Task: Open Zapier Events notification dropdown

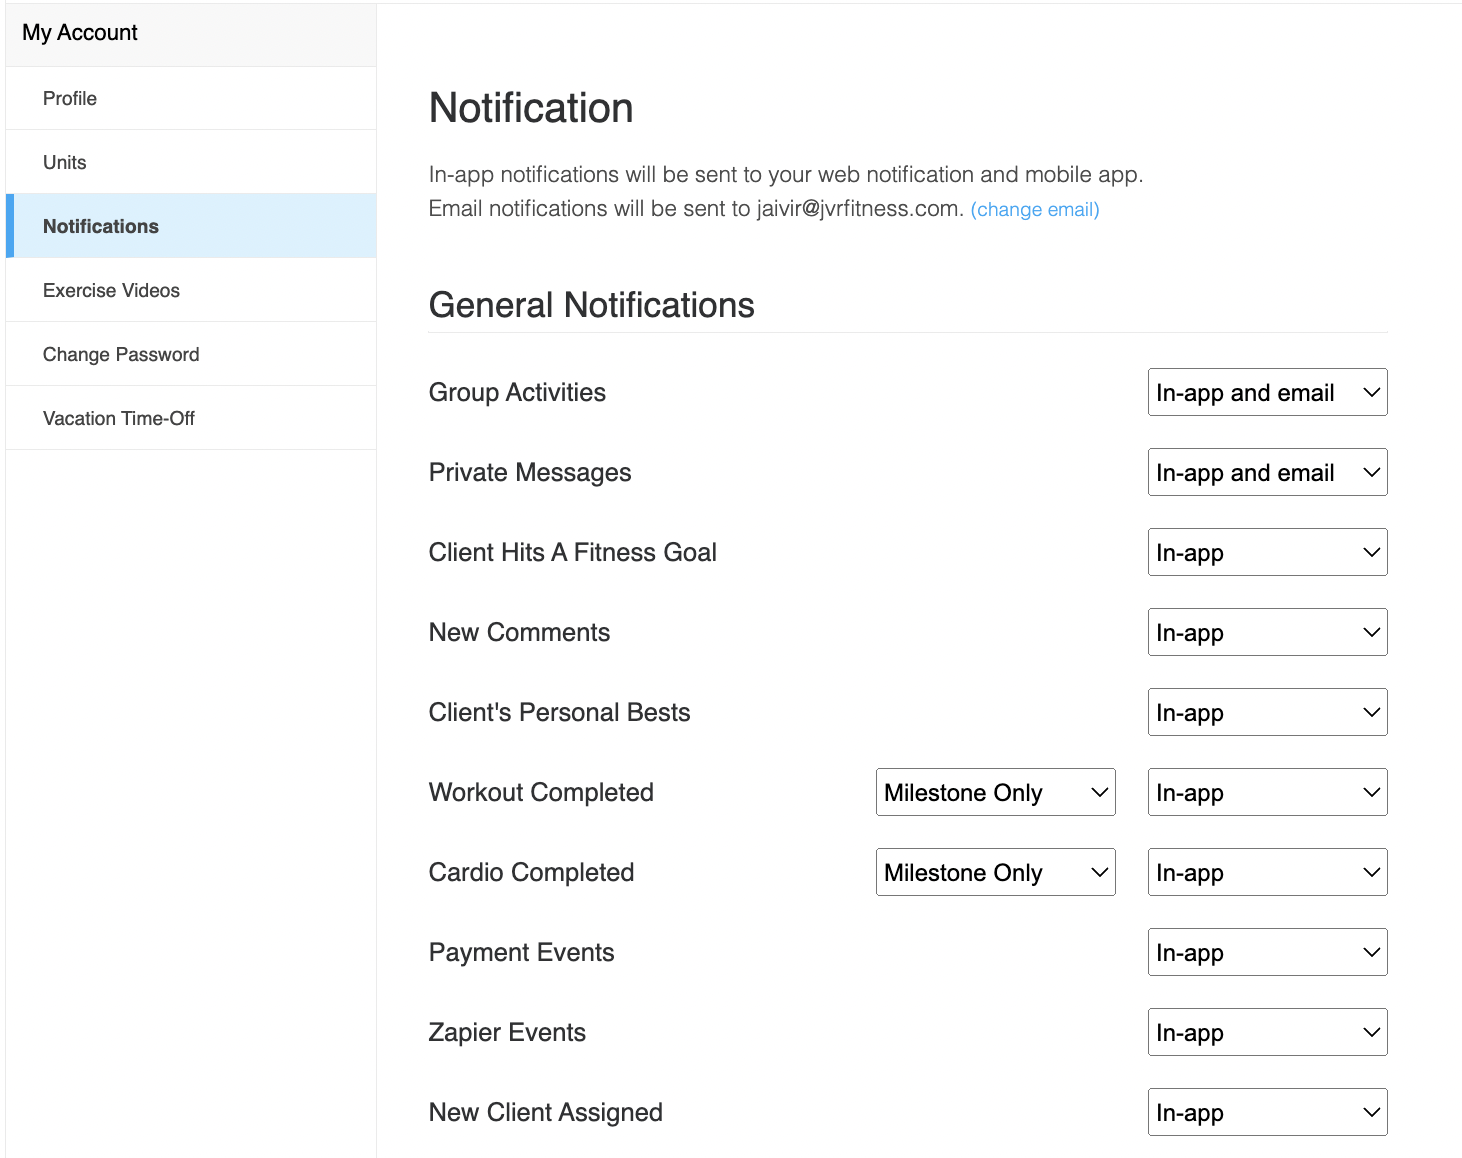Action: pos(1267,1032)
